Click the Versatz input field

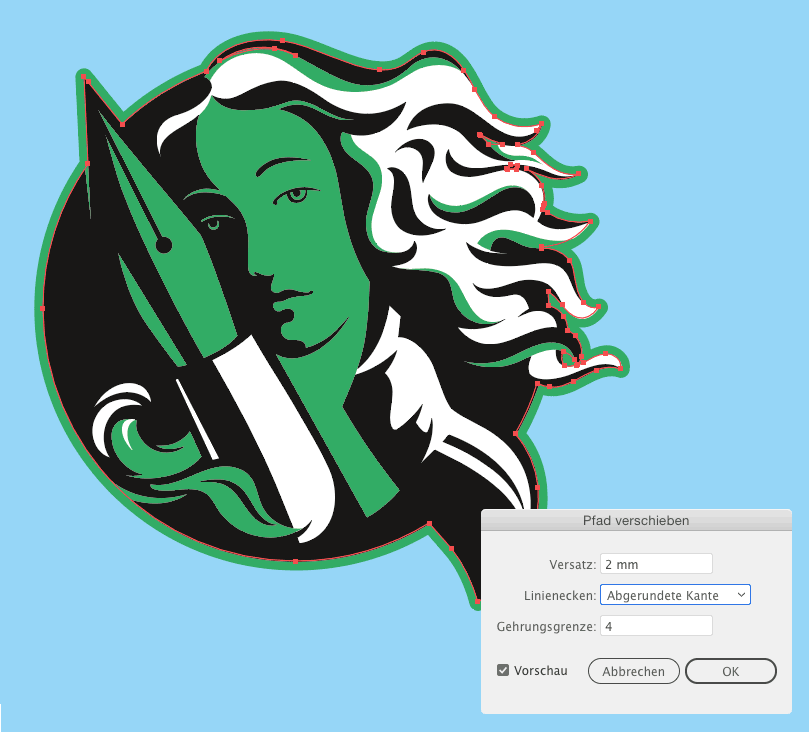[x=656, y=564]
